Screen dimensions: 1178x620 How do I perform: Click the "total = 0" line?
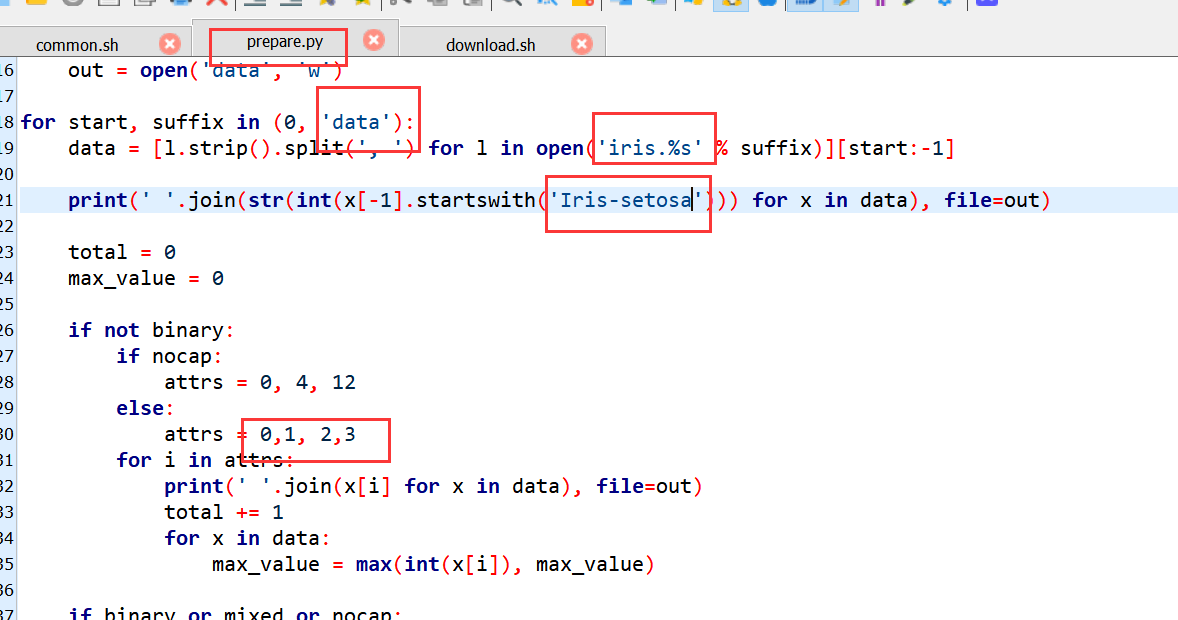pyautogui.click(x=122, y=253)
